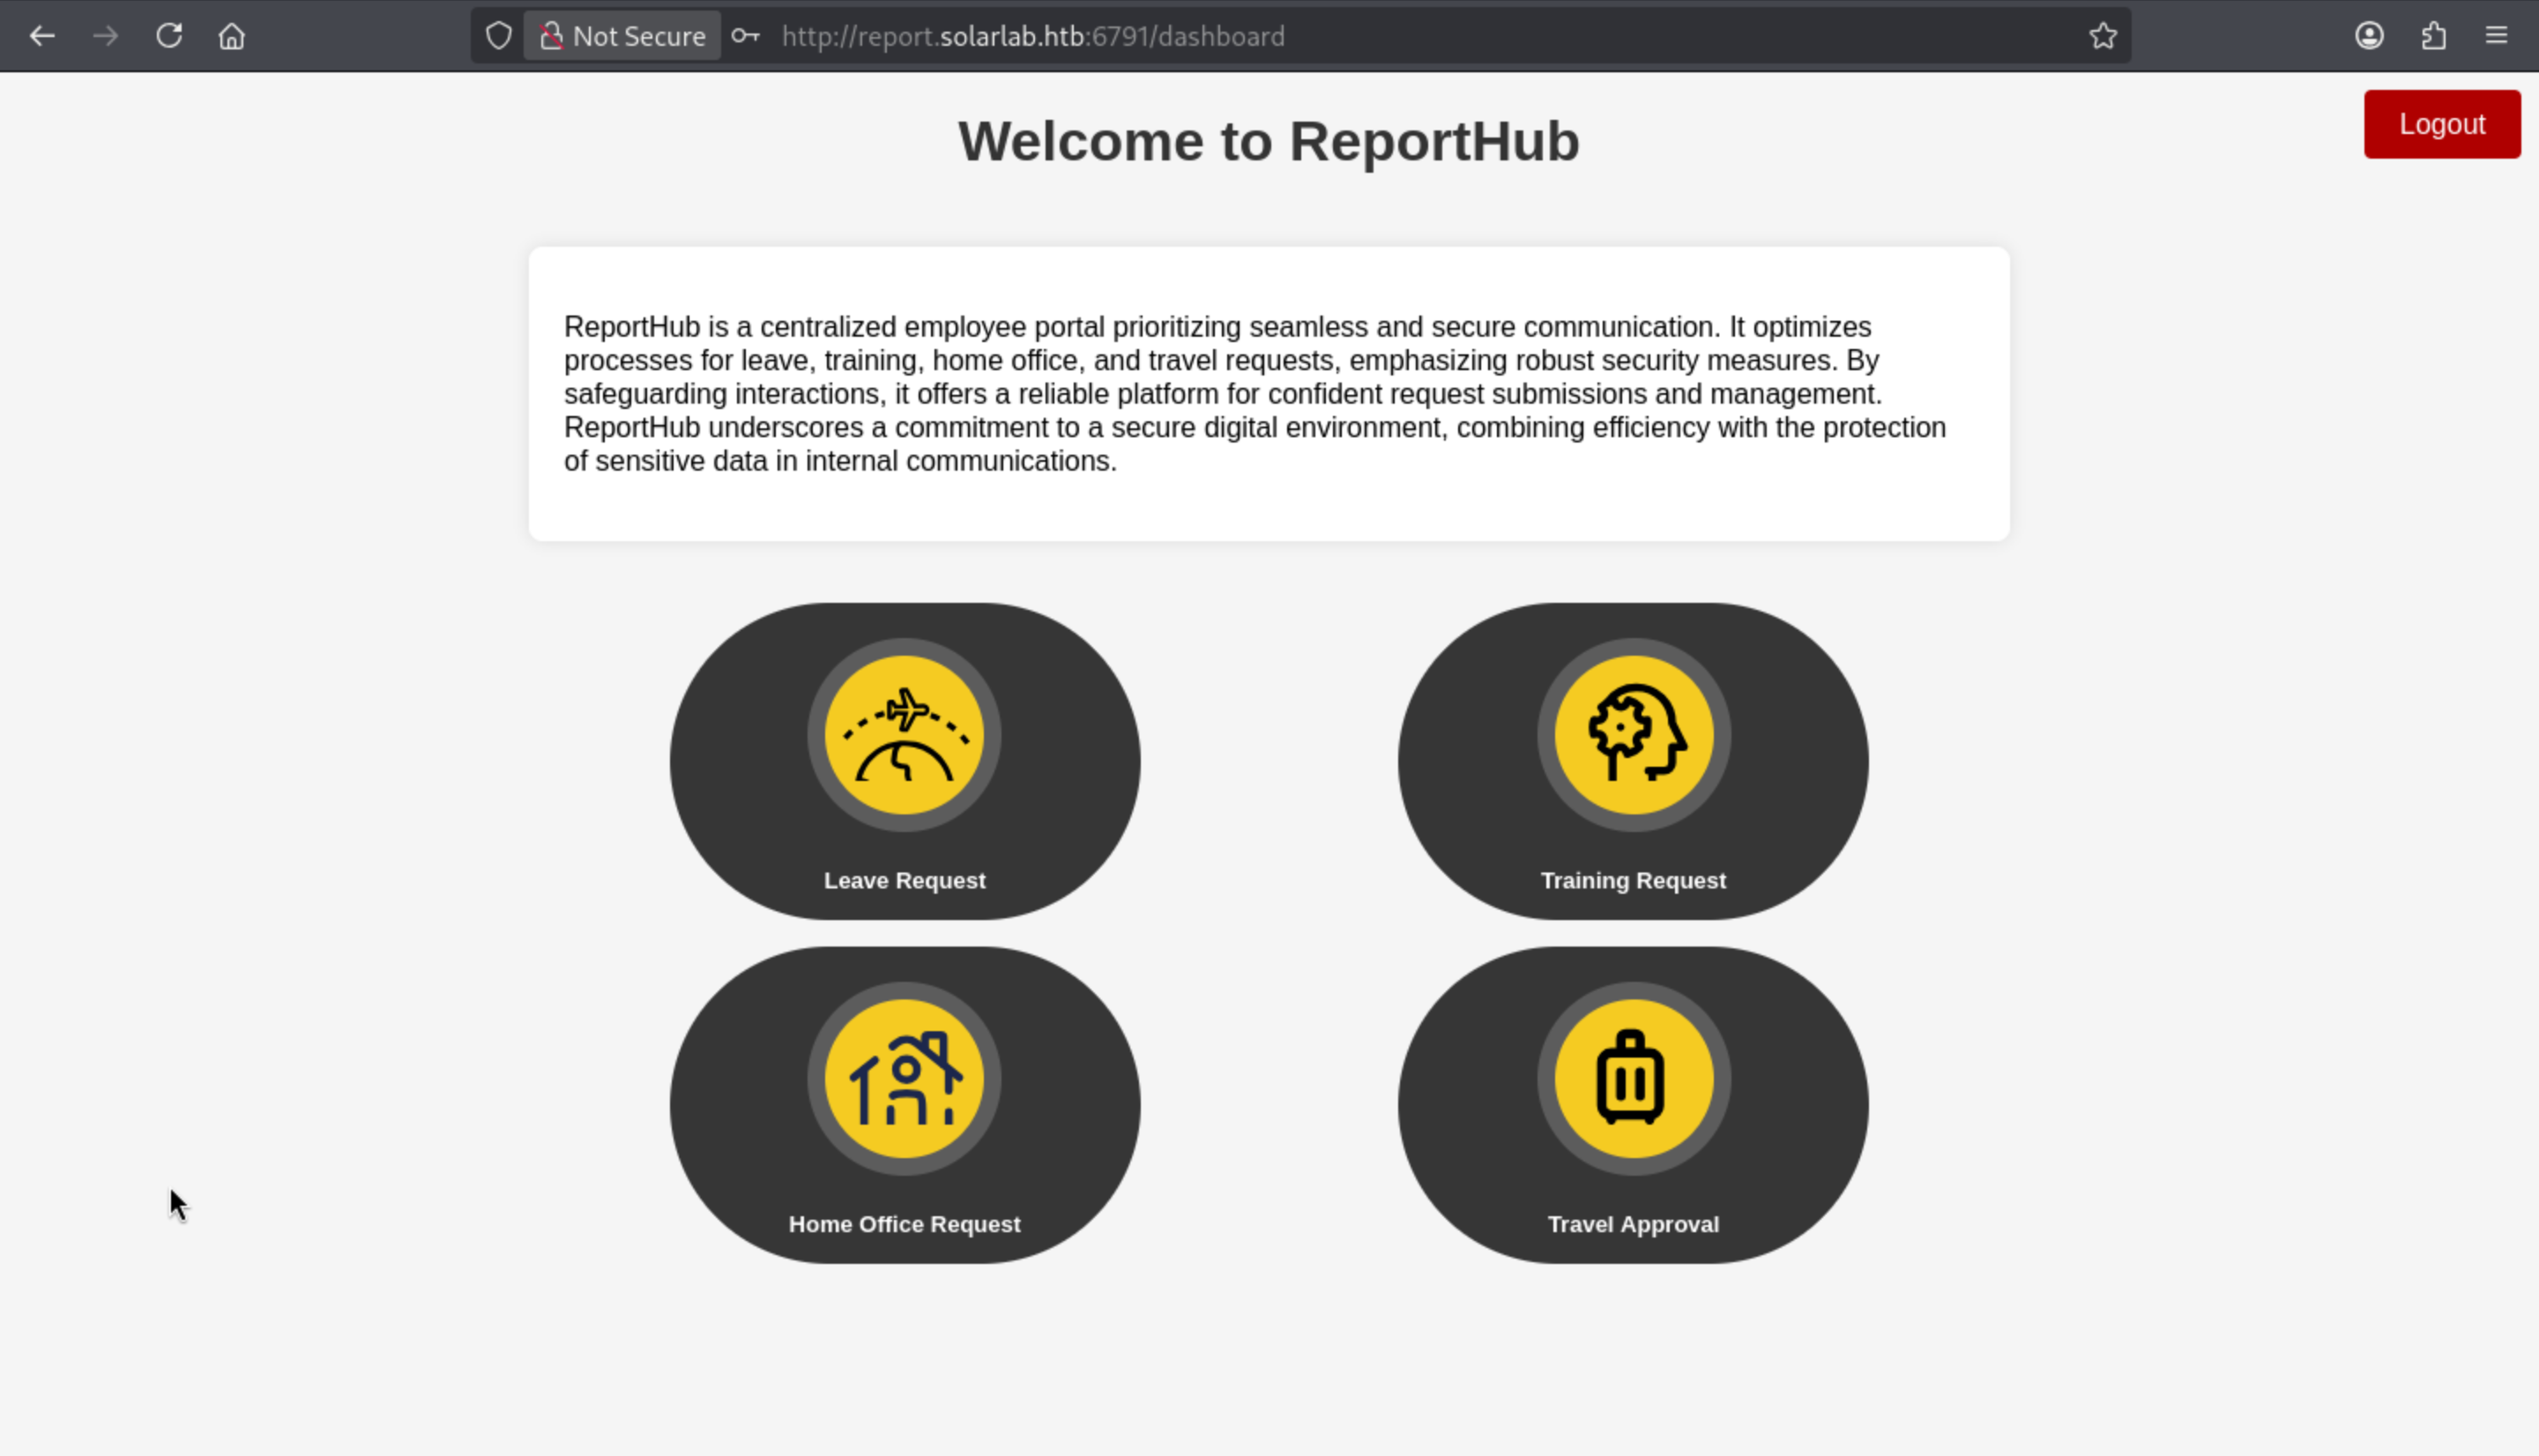Click the saved password key icon
2539x1456 pixels.
coord(745,36)
